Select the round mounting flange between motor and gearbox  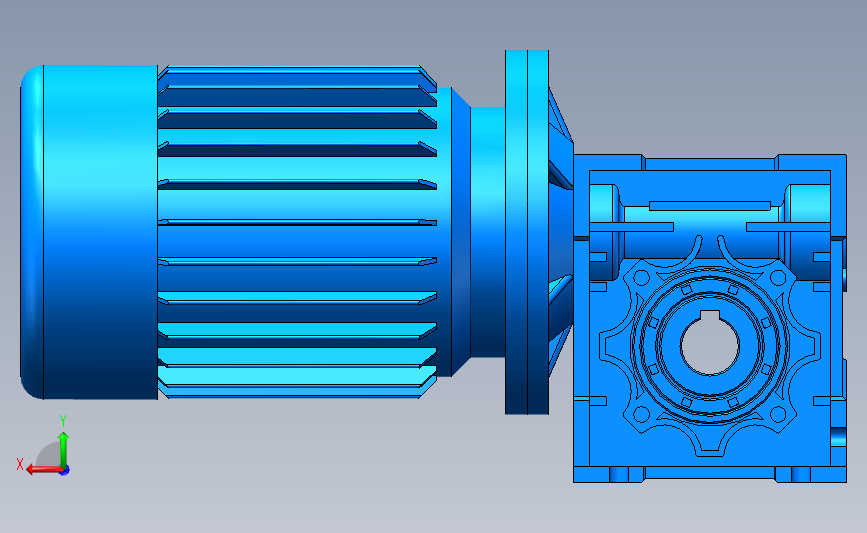click(x=526, y=232)
